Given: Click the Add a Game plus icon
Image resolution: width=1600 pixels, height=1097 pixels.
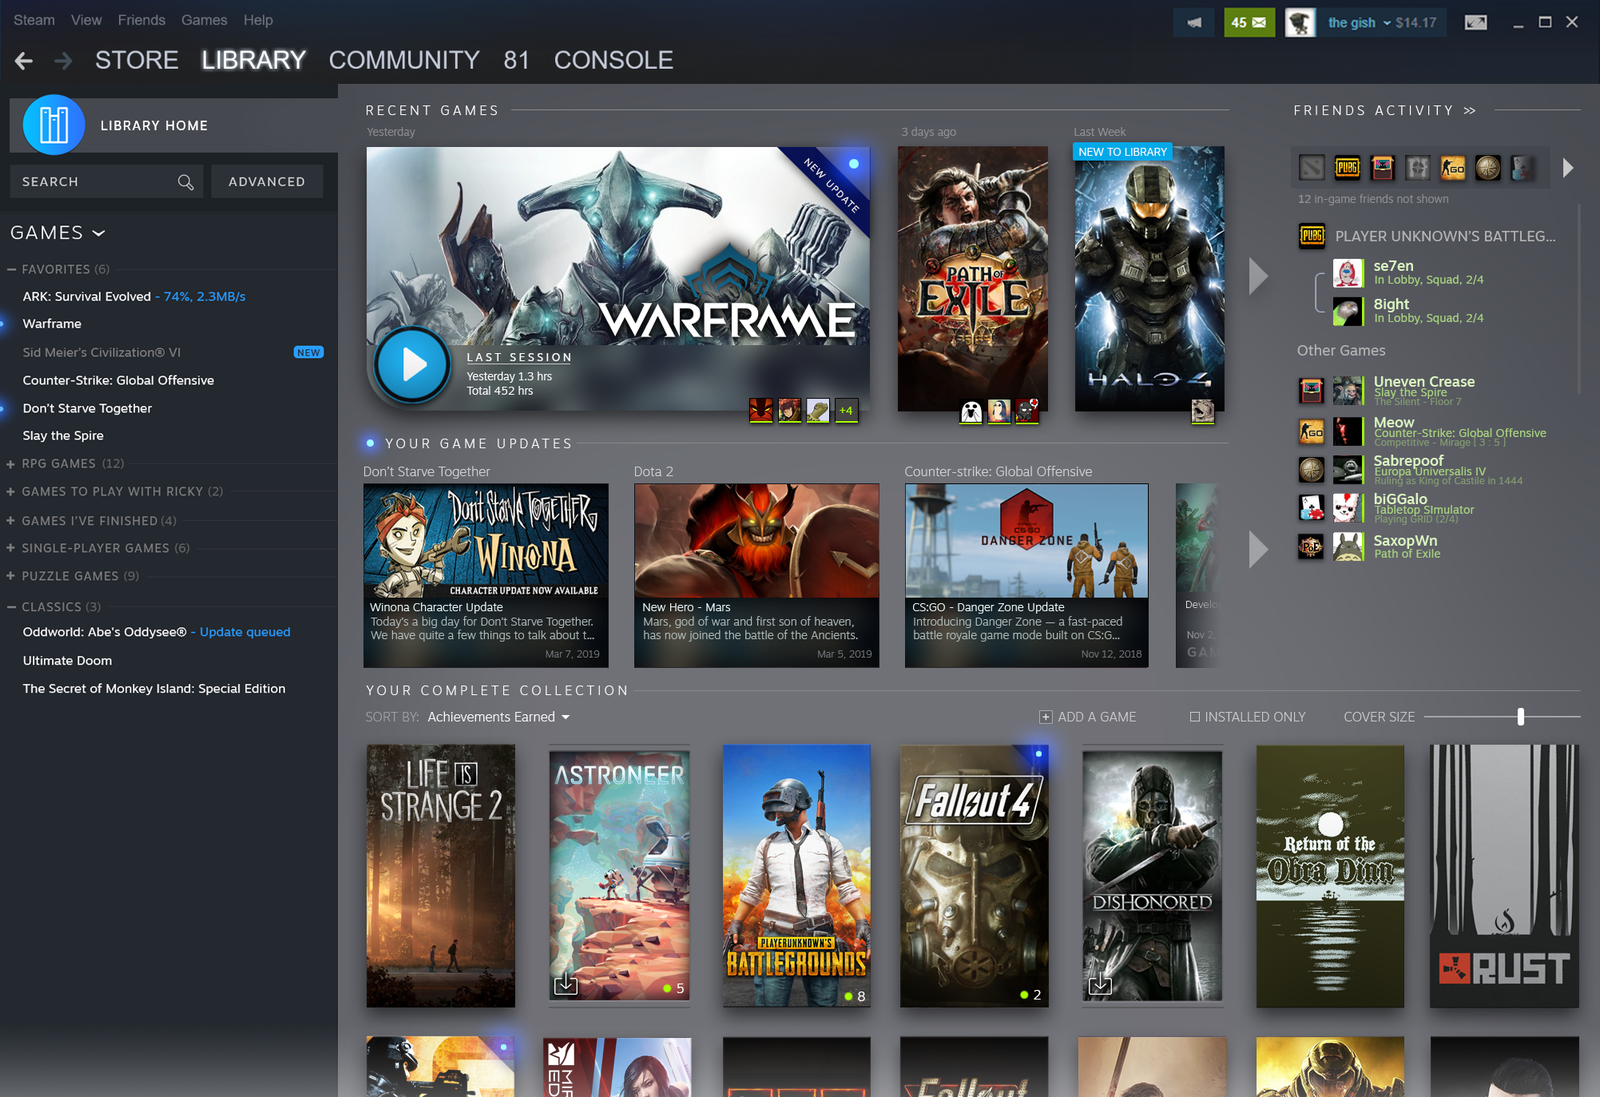Looking at the screenshot, I should [1045, 717].
